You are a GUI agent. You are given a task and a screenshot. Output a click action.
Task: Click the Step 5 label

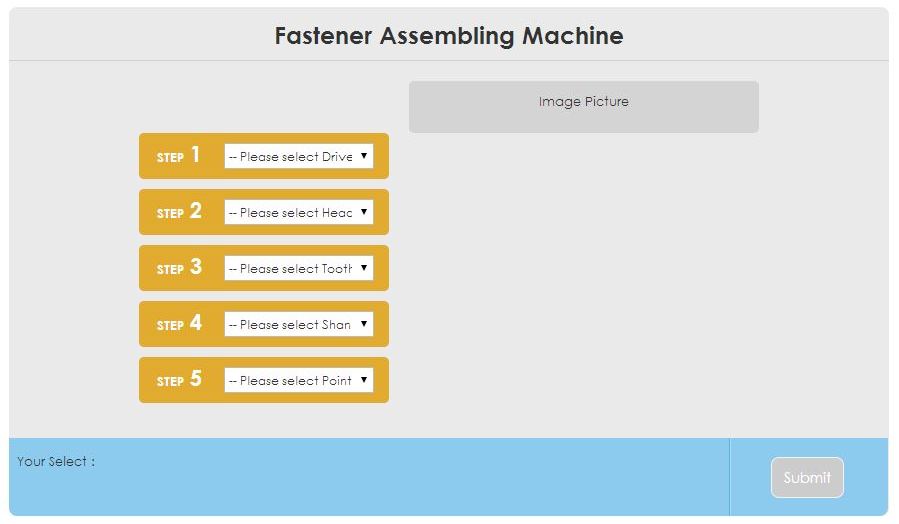point(179,380)
